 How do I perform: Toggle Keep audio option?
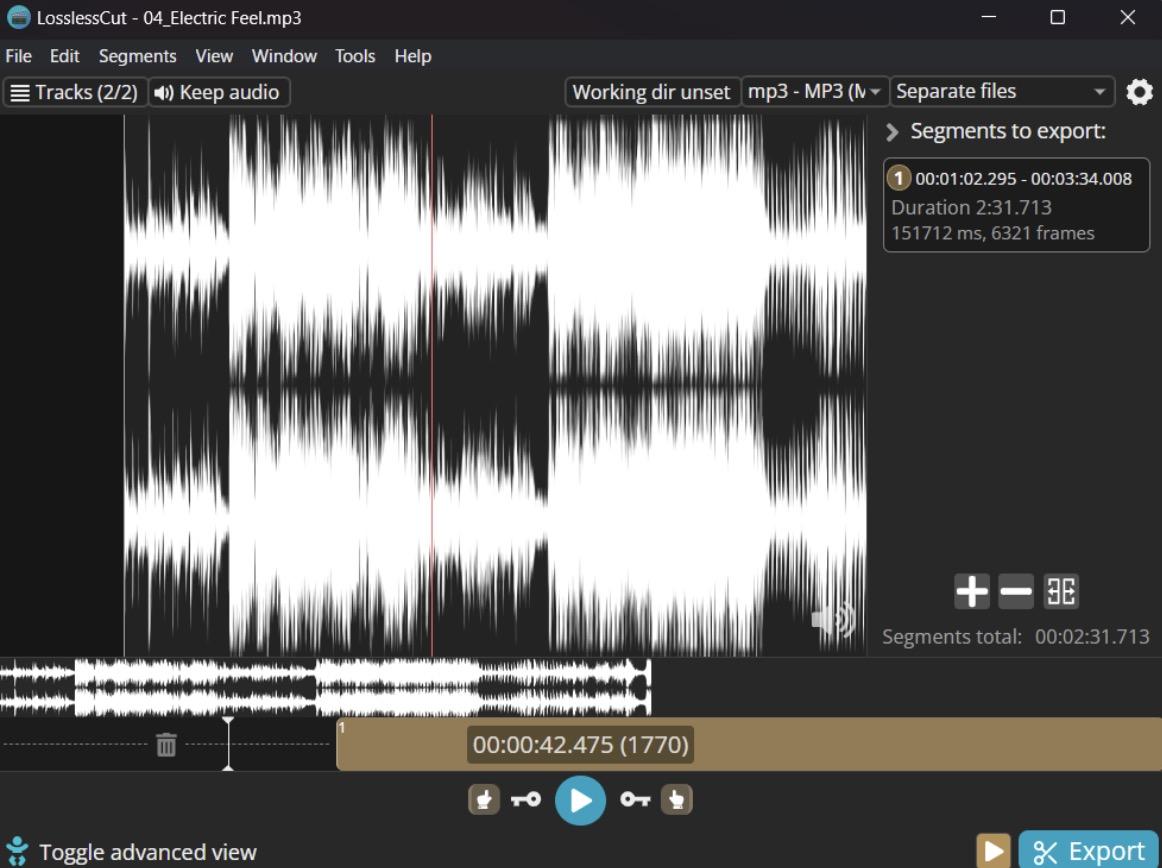(219, 93)
